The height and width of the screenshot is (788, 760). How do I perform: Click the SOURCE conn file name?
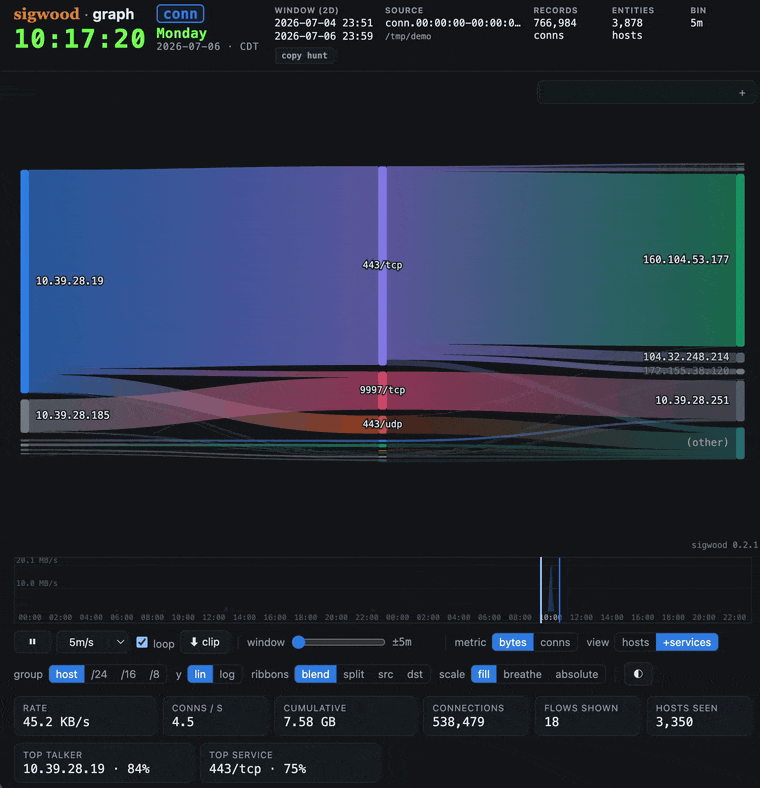[x=453, y=23]
